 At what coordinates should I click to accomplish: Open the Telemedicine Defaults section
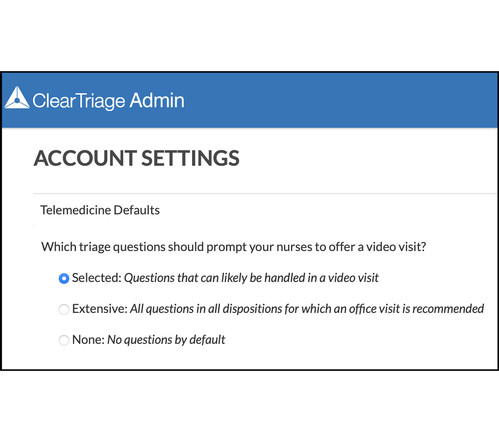[x=100, y=210]
